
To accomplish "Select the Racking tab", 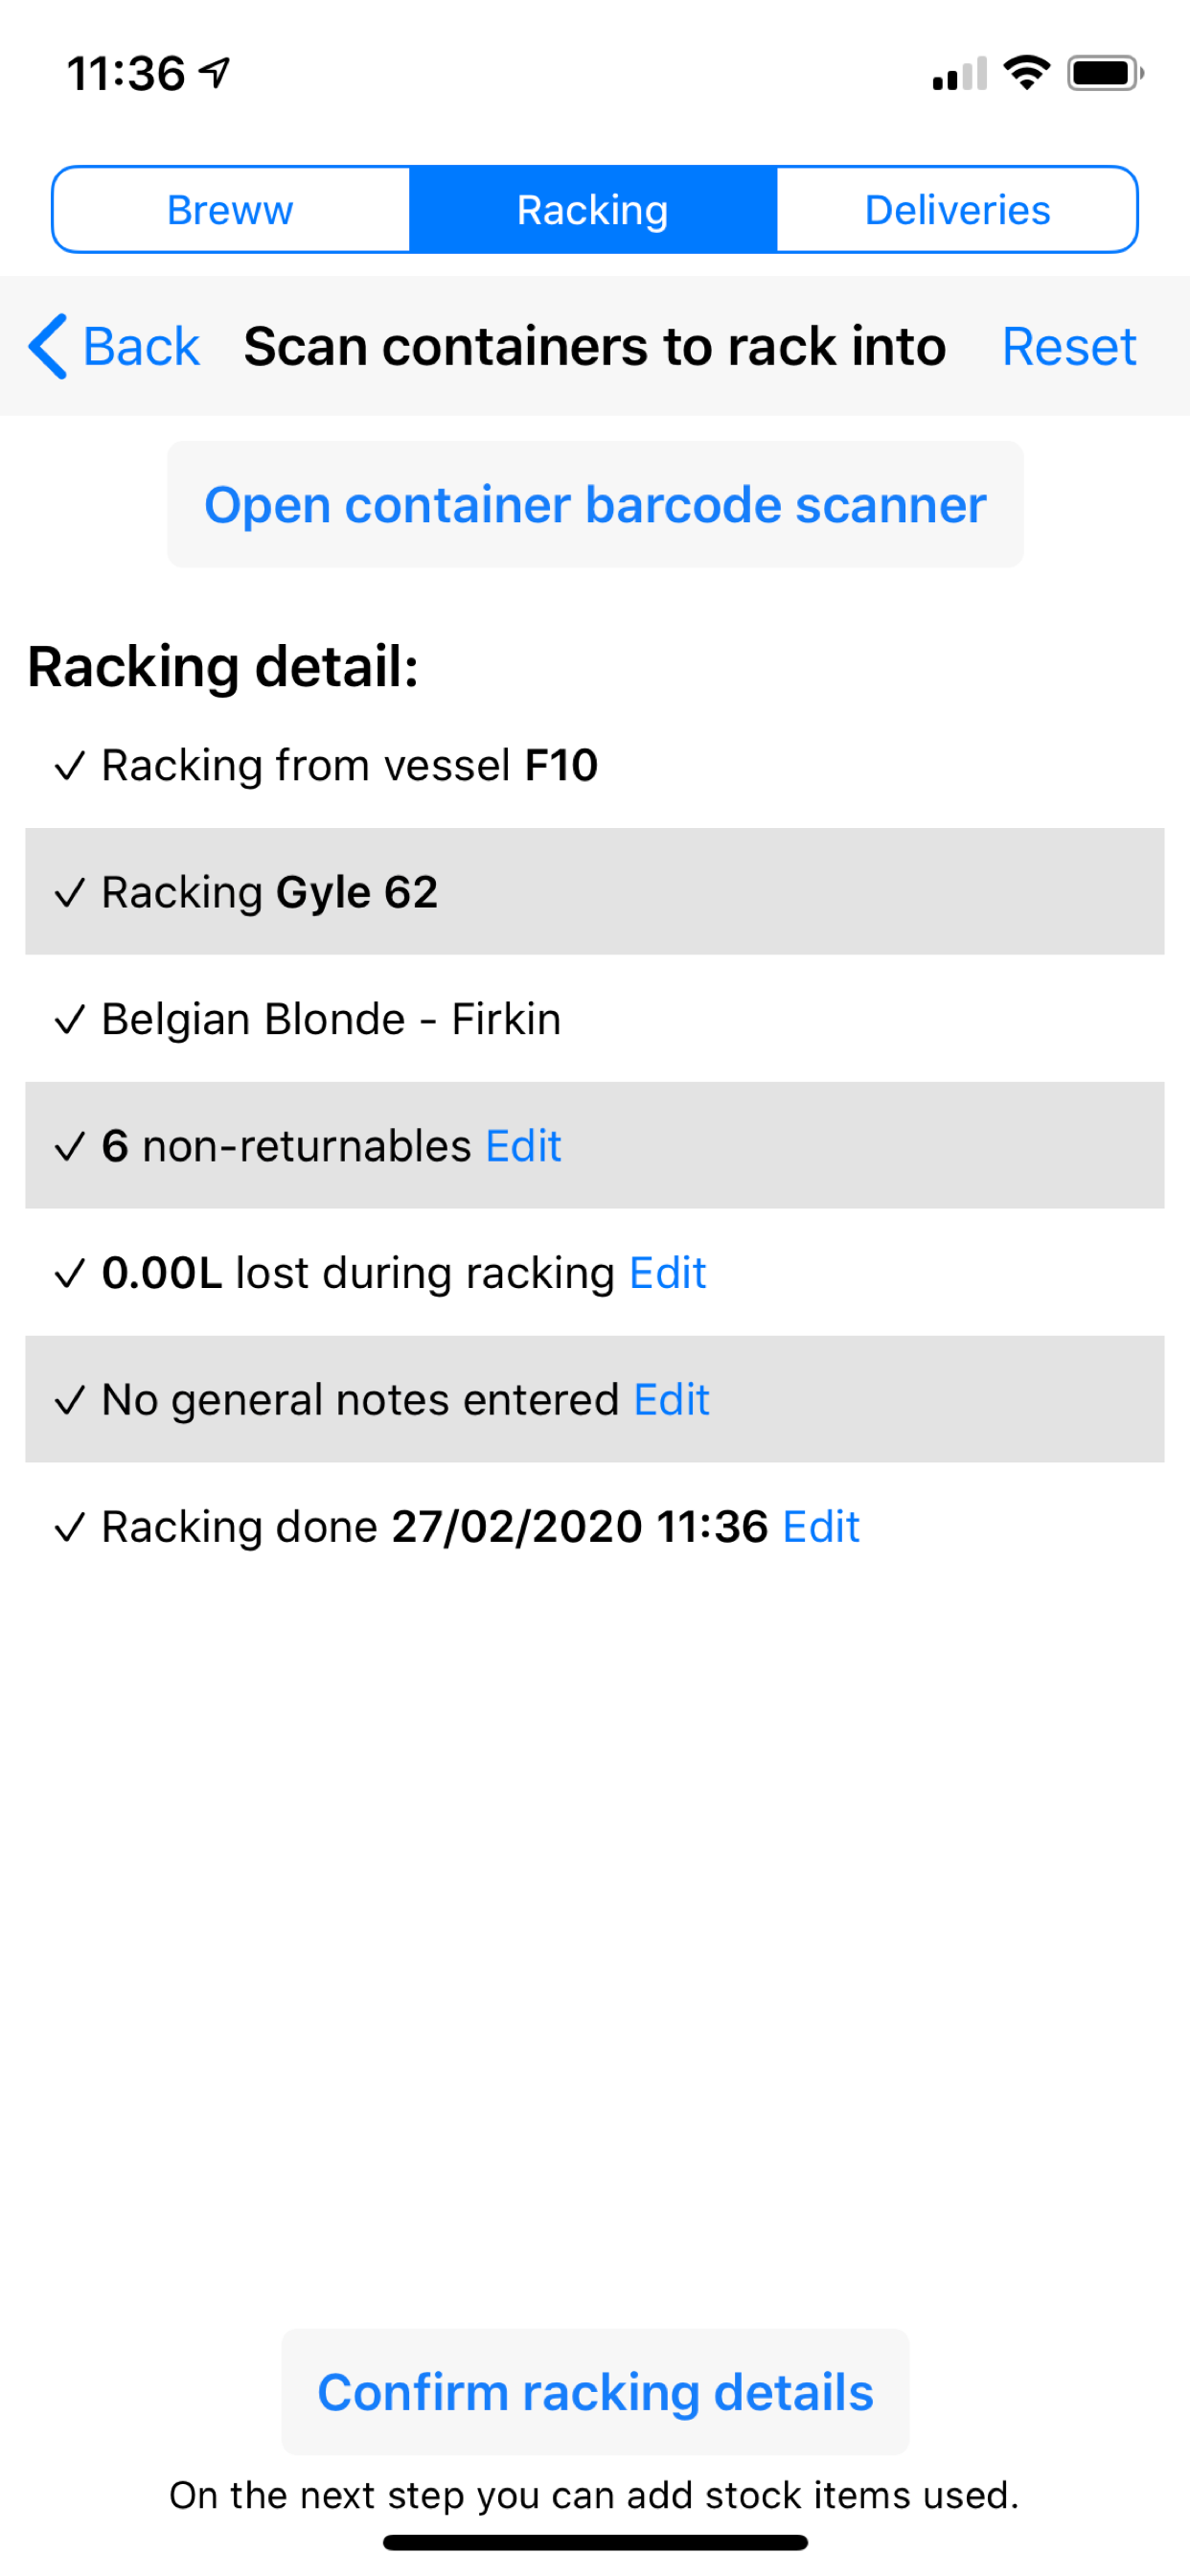I will pos(593,210).
